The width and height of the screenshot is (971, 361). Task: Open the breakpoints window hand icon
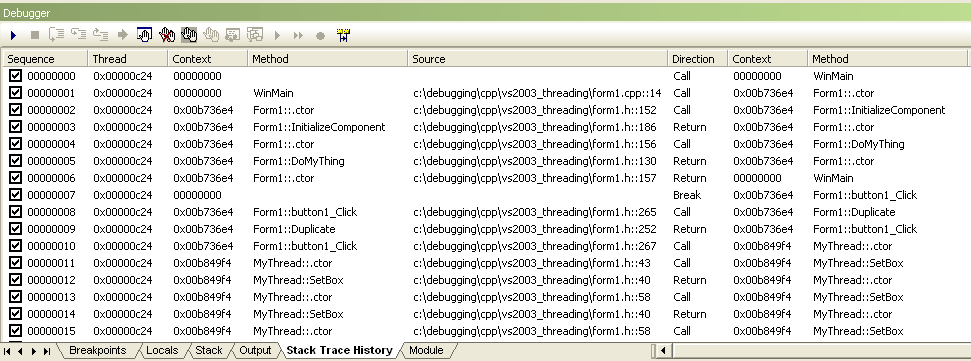(144, 35)
